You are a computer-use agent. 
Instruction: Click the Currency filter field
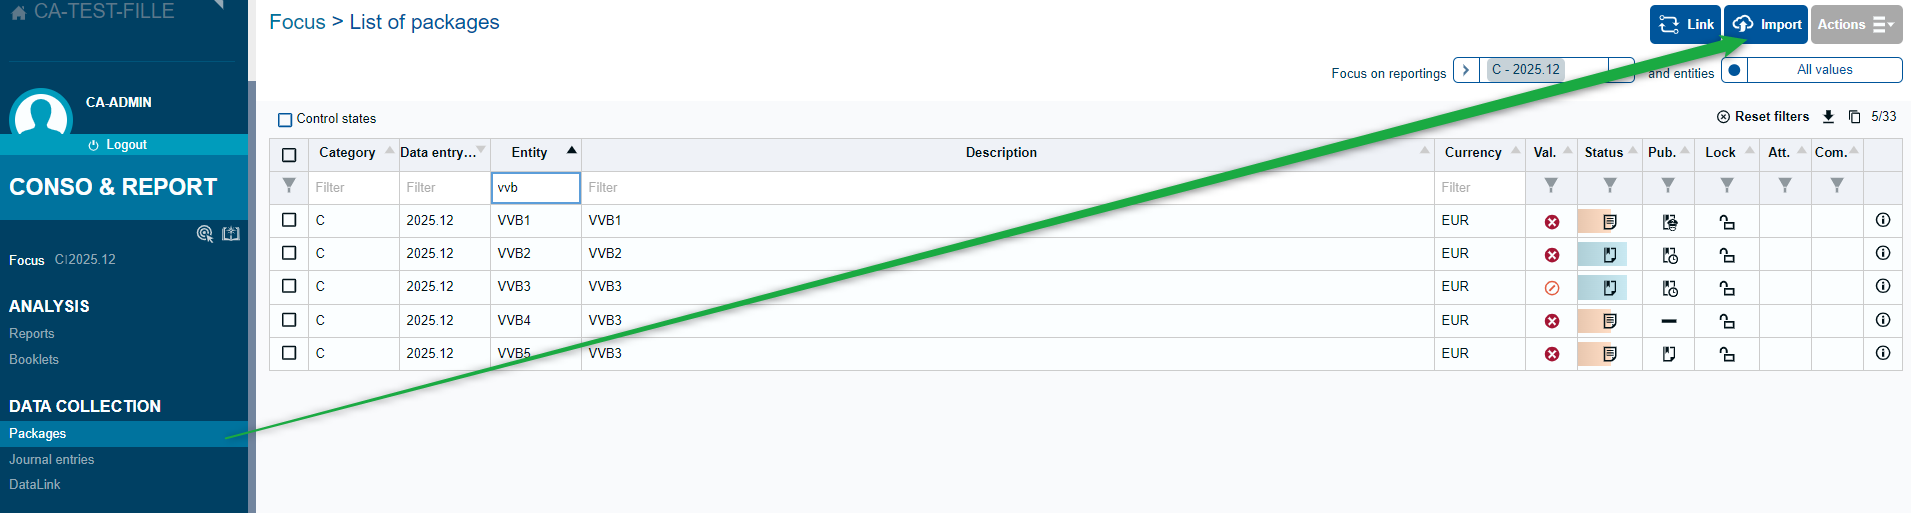(1480, 188)
